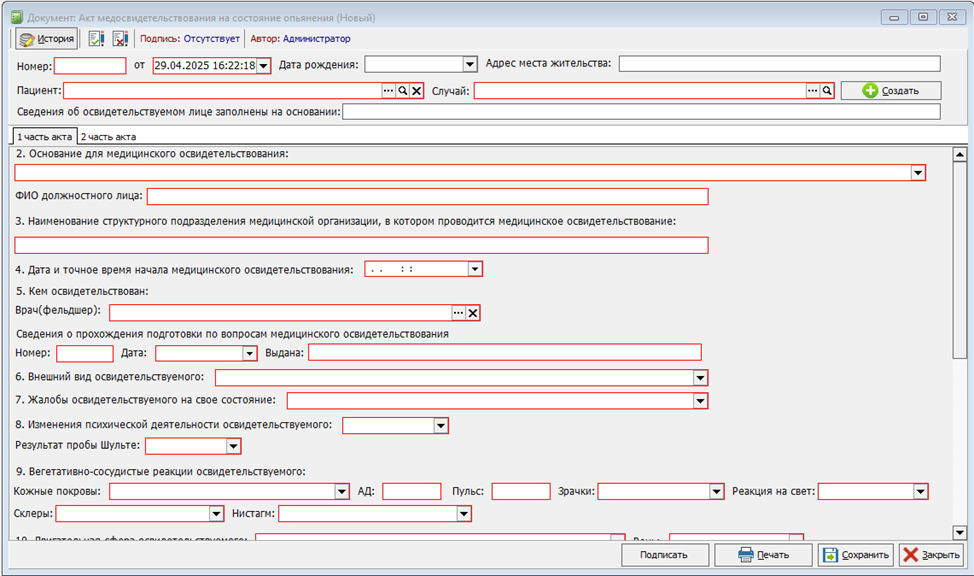
Task: Expand Изменения психической деятельности dropdown
Action: 440,426
